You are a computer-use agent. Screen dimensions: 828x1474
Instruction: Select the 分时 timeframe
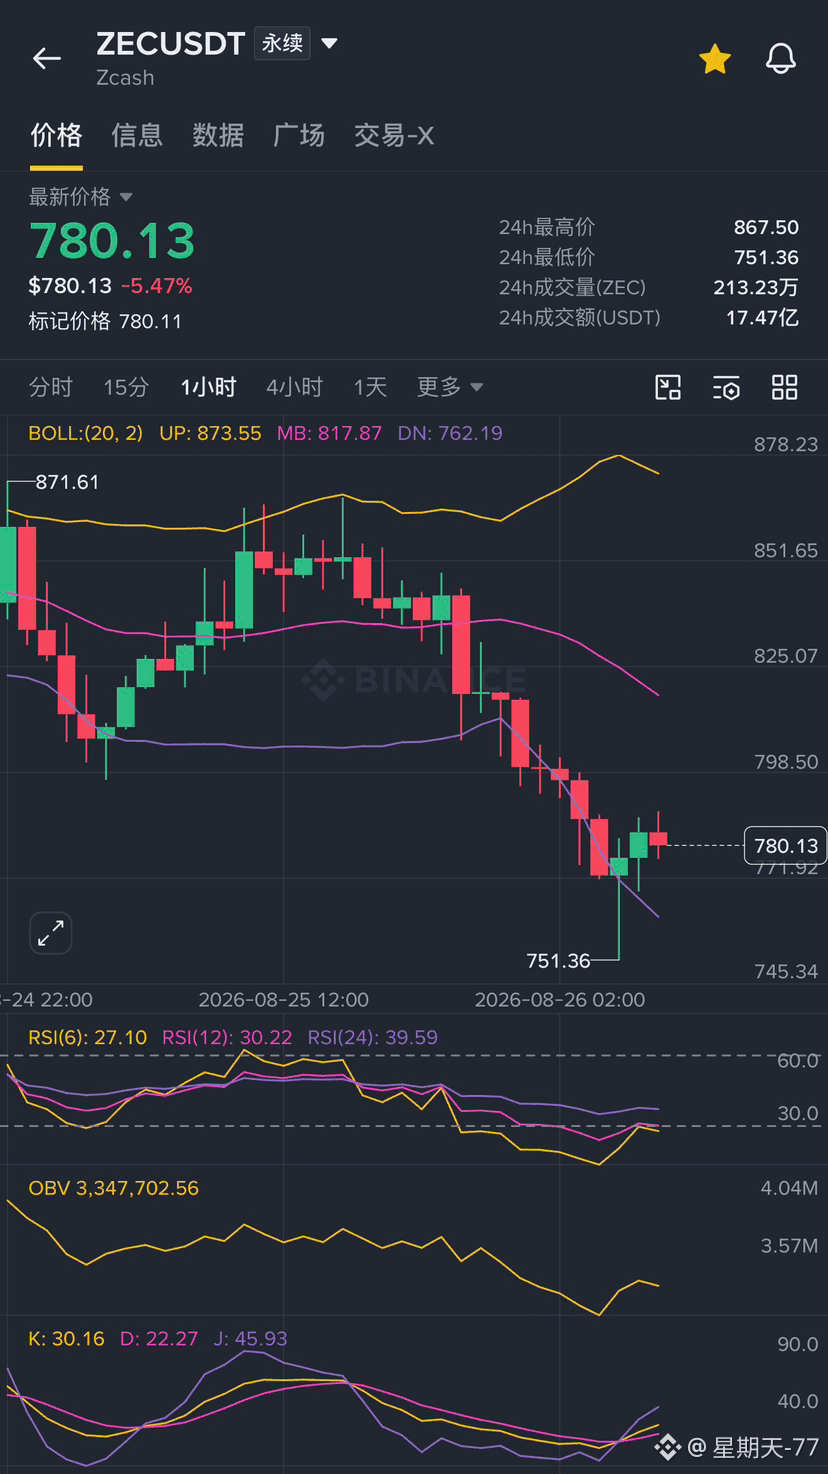[x=51, y=387]
